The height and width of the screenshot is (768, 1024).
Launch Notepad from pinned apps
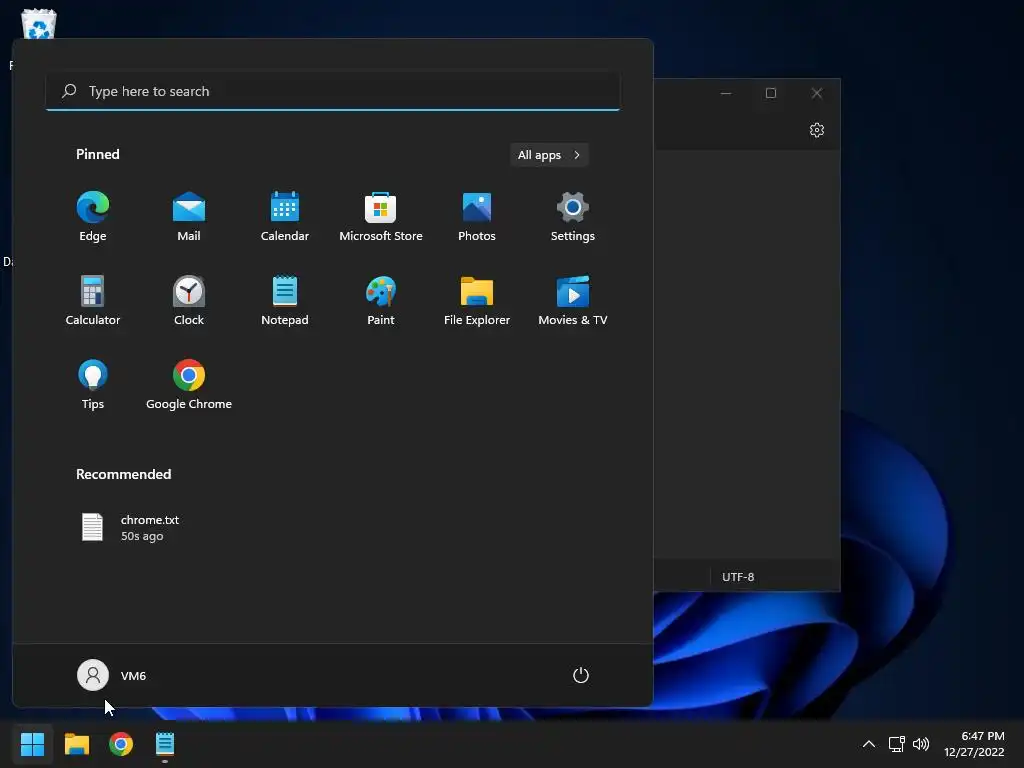(285, 300)
